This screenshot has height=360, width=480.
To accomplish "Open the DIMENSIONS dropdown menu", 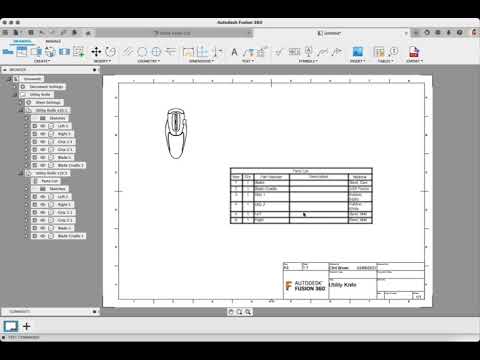I will [x=202, y=61].
